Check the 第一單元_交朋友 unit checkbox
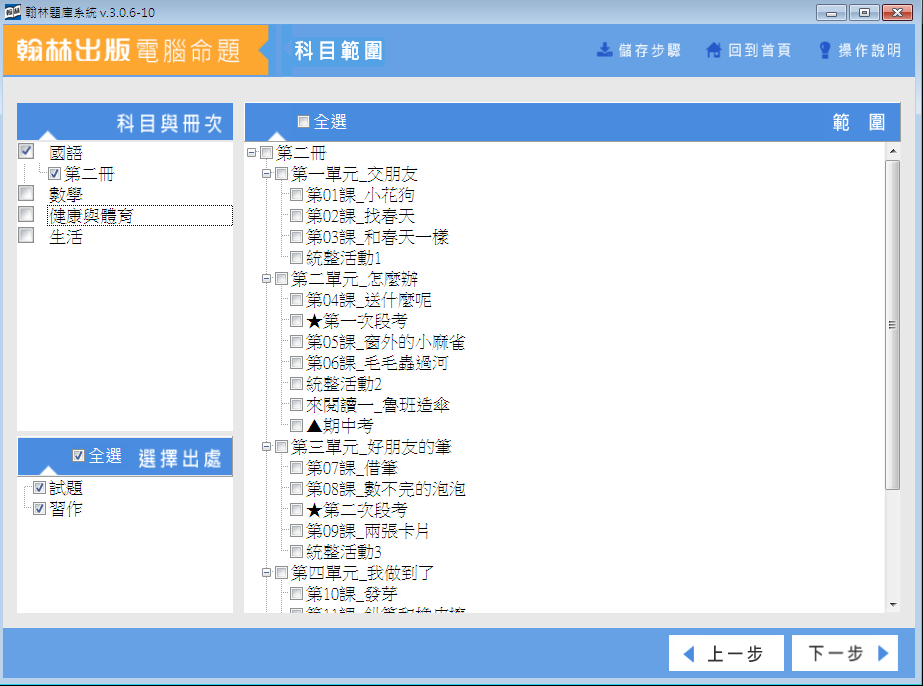923x686 pixels. 281,174
